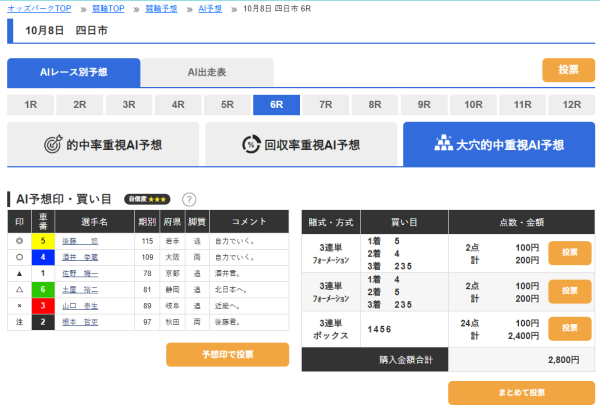Click the 注 mark in car 2 row
The height and width of the screenshot is (417, 600).
click(x=19, y=322)
